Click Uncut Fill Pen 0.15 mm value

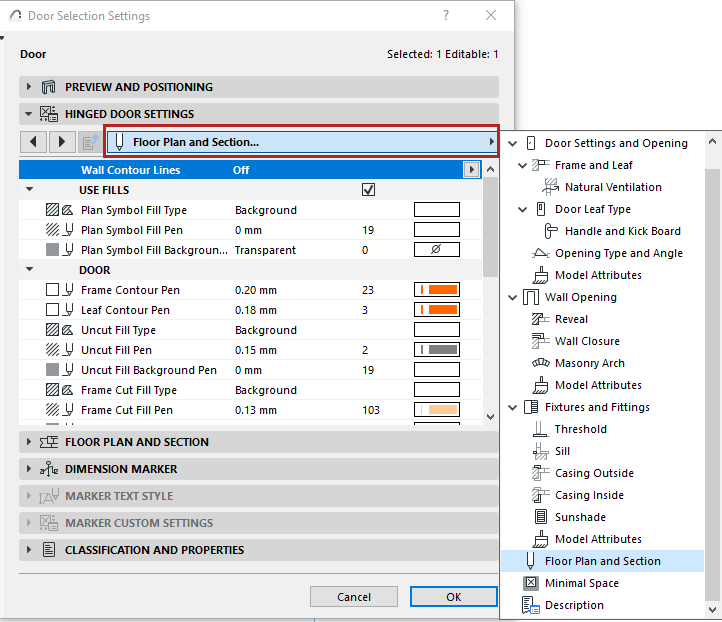pyautogui.click(x=256, y=350)
